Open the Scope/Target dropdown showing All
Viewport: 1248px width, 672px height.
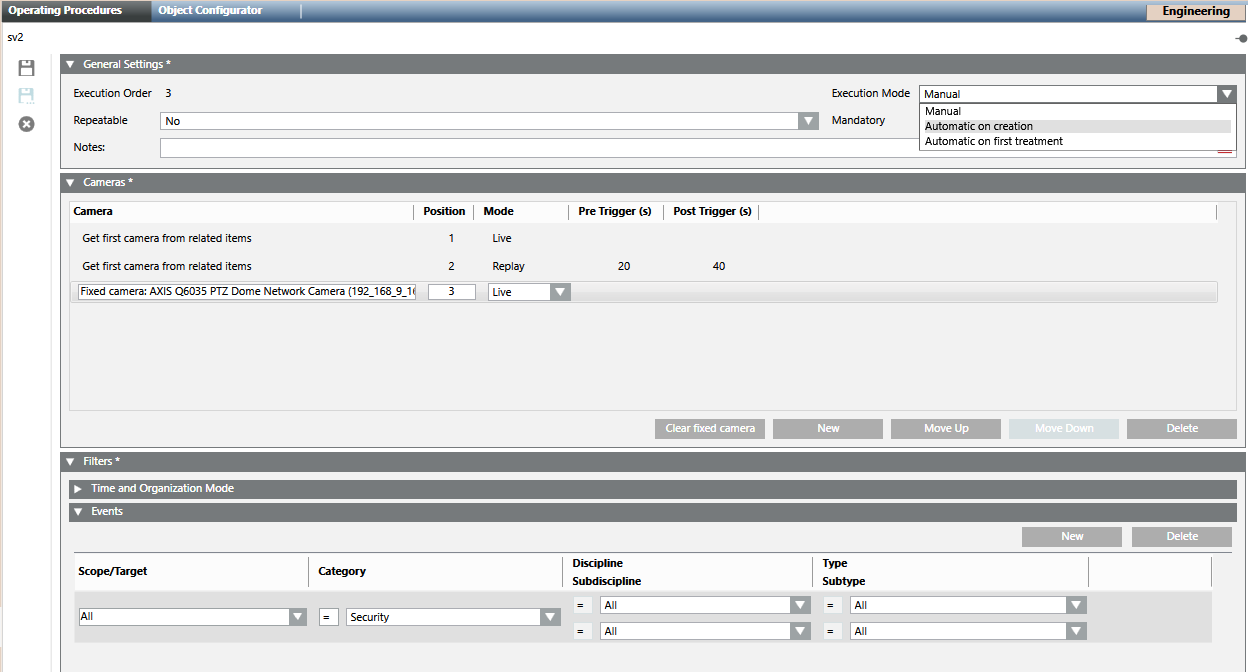297,617
